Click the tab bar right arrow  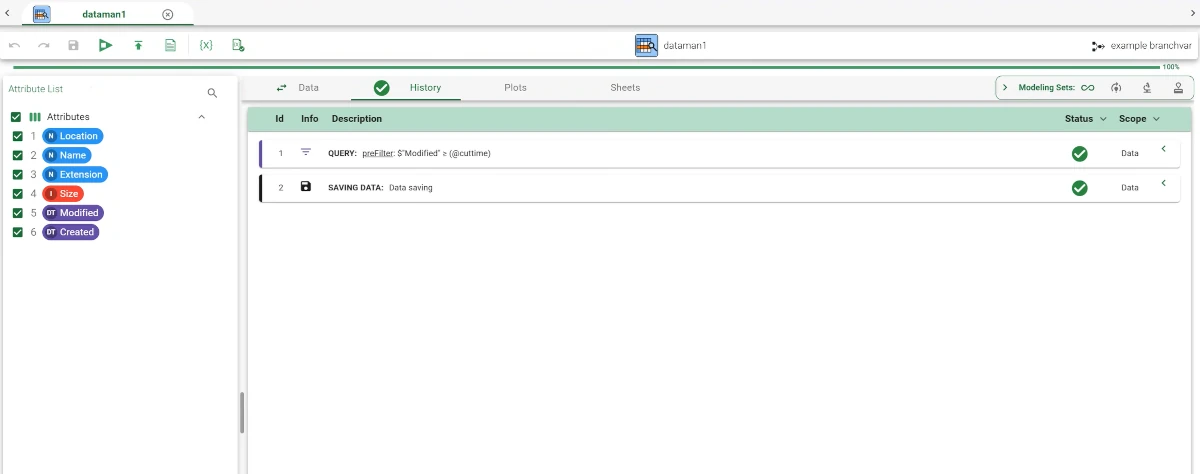pos(1191,13)
